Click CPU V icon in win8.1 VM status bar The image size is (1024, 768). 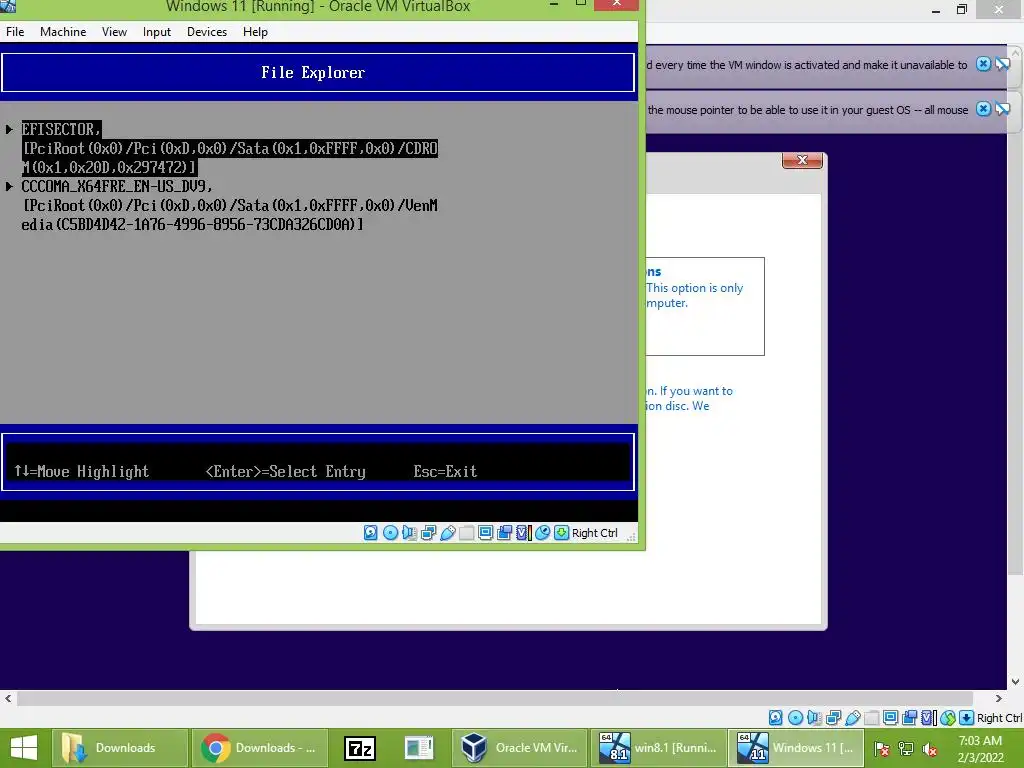click(x=928, y=718)
